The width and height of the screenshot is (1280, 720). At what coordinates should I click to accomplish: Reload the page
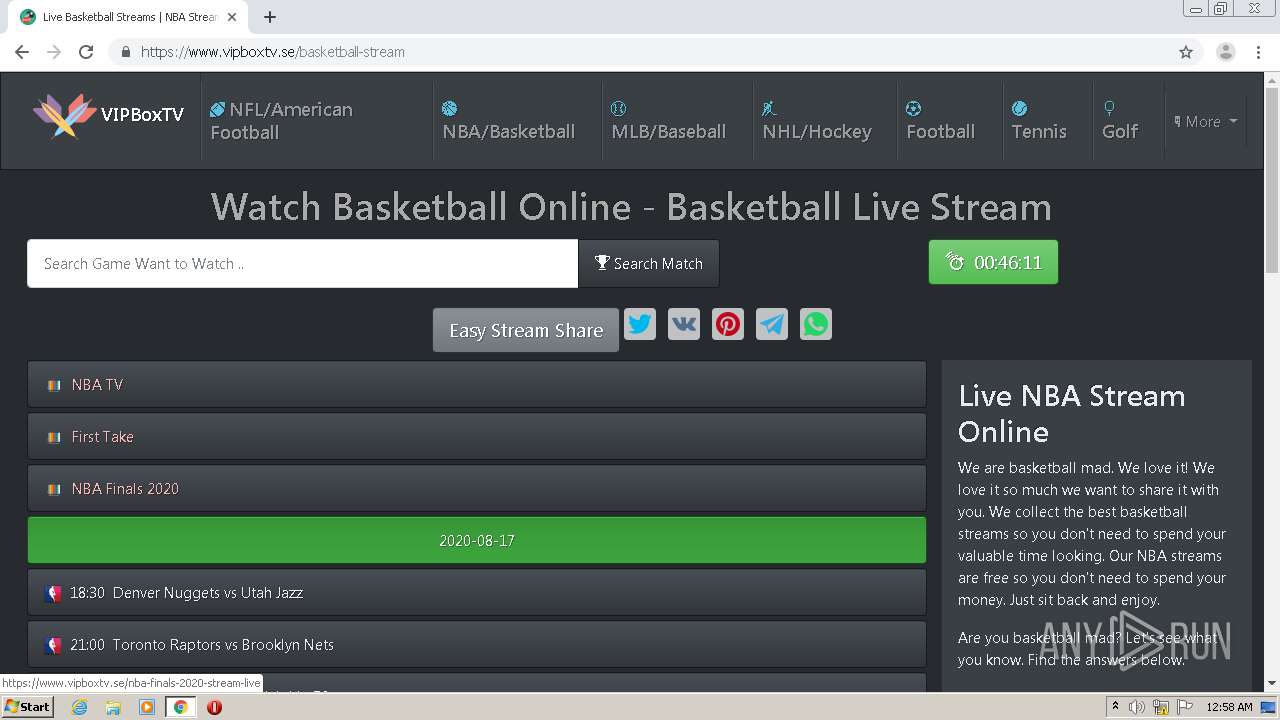tap(86, 52)
